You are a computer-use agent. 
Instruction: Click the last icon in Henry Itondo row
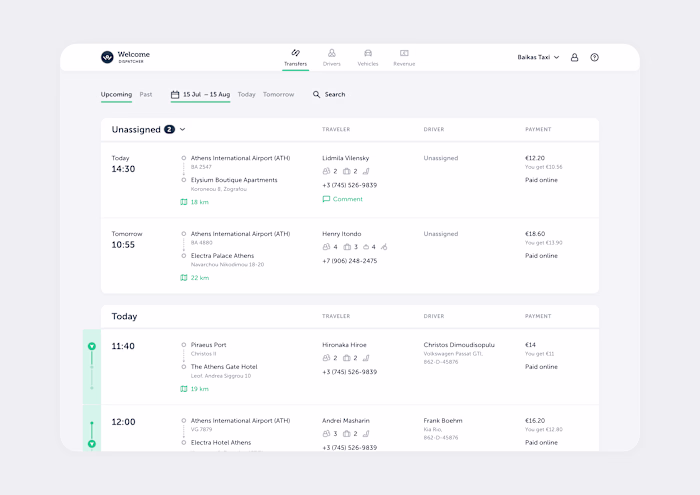point(384,247)
